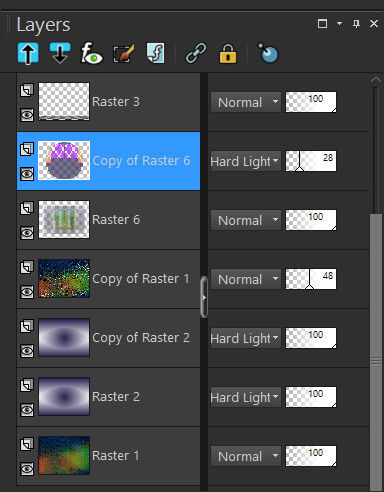
Task: Open blend mode dropdown for Raster 3
Action: pyautogui.click(x=246, y=102)
